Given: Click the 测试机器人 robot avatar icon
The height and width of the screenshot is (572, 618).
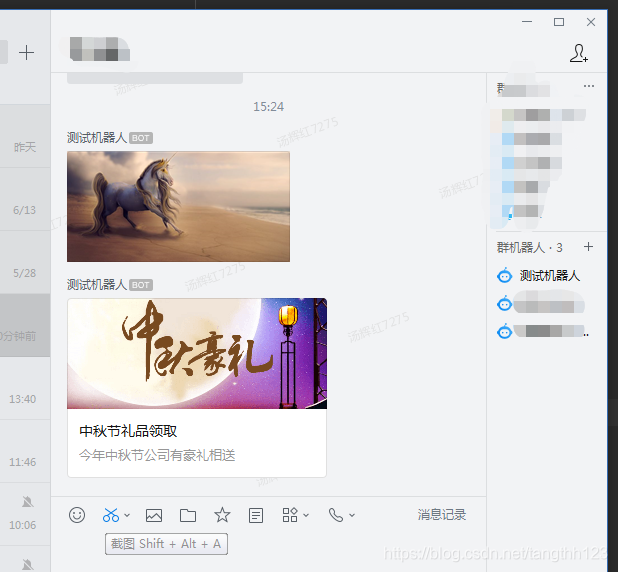Looking at the screenshot, I should pos(504,276).
